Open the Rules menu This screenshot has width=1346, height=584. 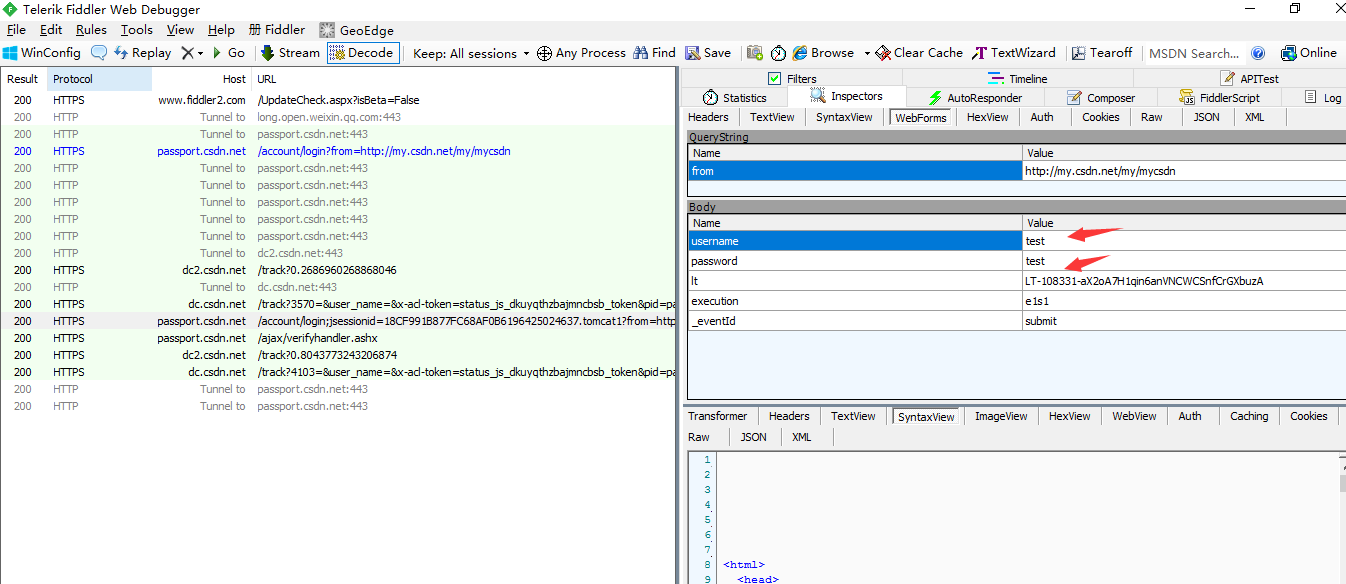point(91,30)
